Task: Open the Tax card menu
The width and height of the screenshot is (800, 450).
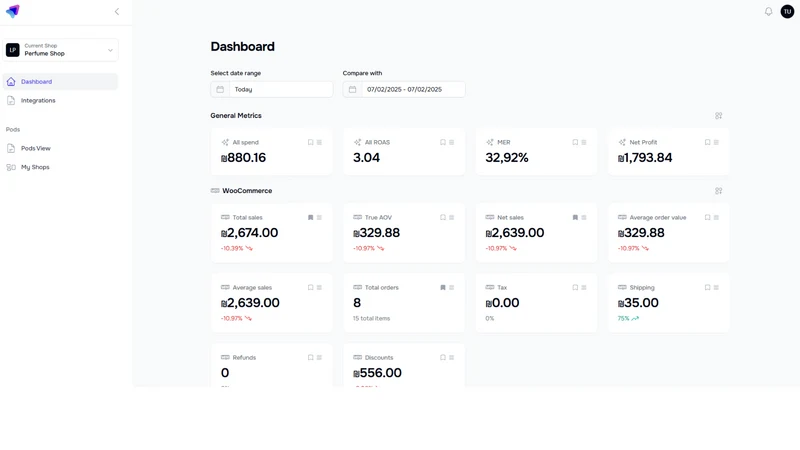Action: (x=584, y=288)
